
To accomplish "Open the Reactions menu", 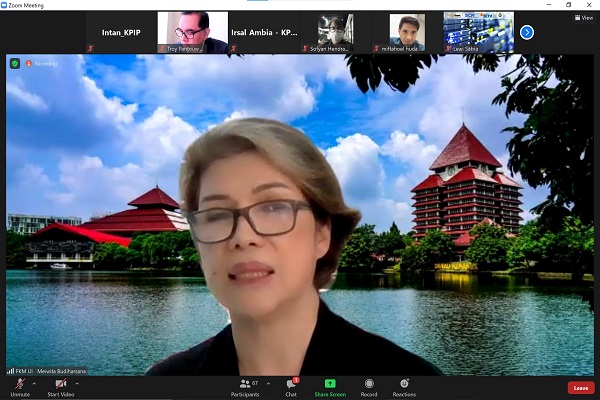I will click(404, 384).
